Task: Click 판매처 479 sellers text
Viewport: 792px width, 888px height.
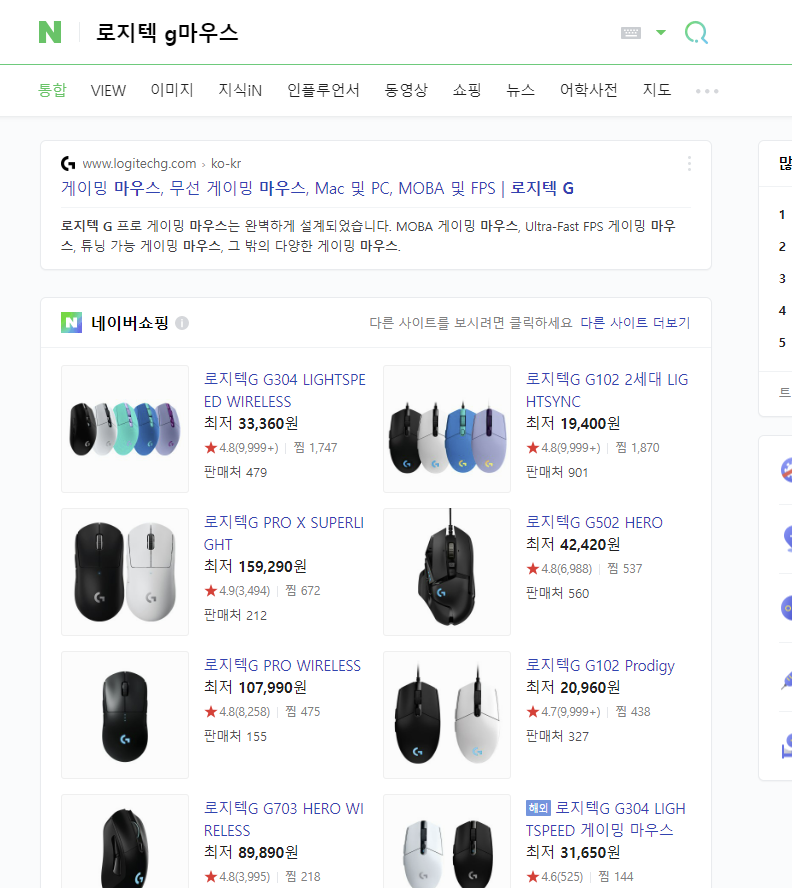Action: tap(235, 472)
